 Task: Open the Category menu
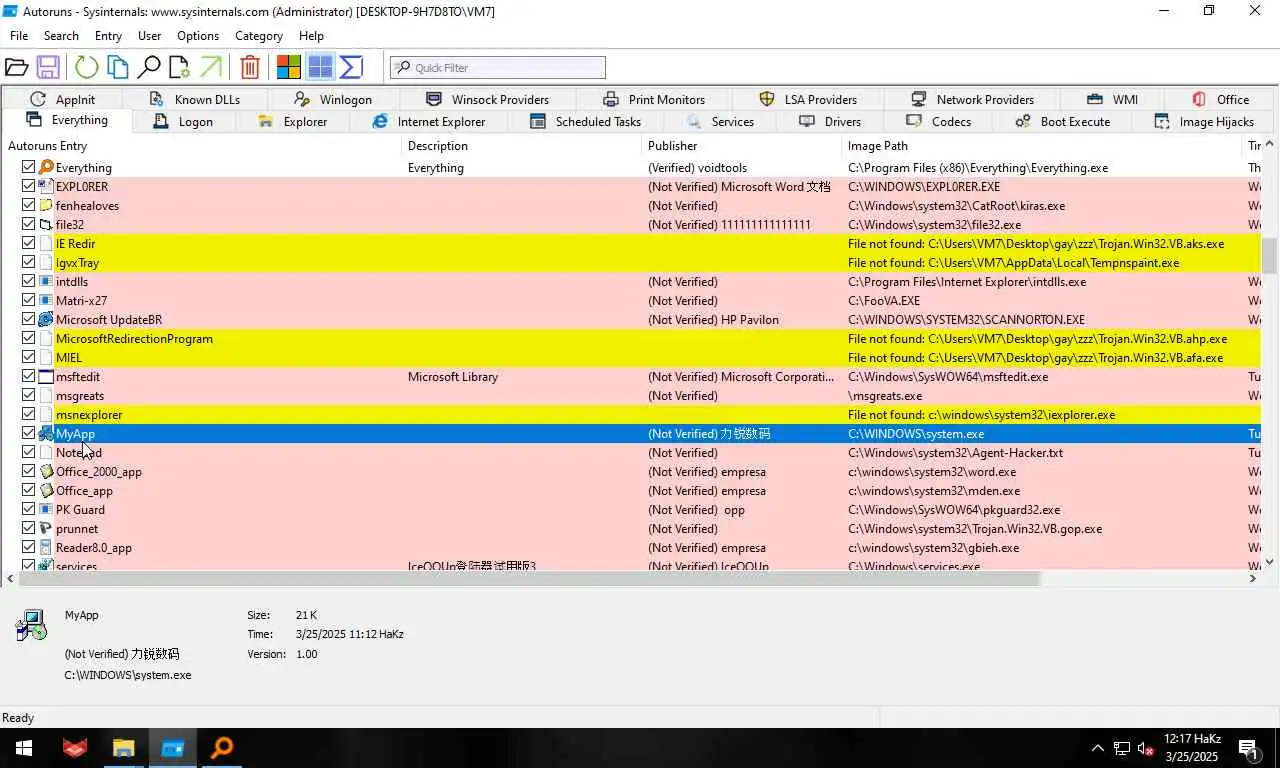(259, 35)
